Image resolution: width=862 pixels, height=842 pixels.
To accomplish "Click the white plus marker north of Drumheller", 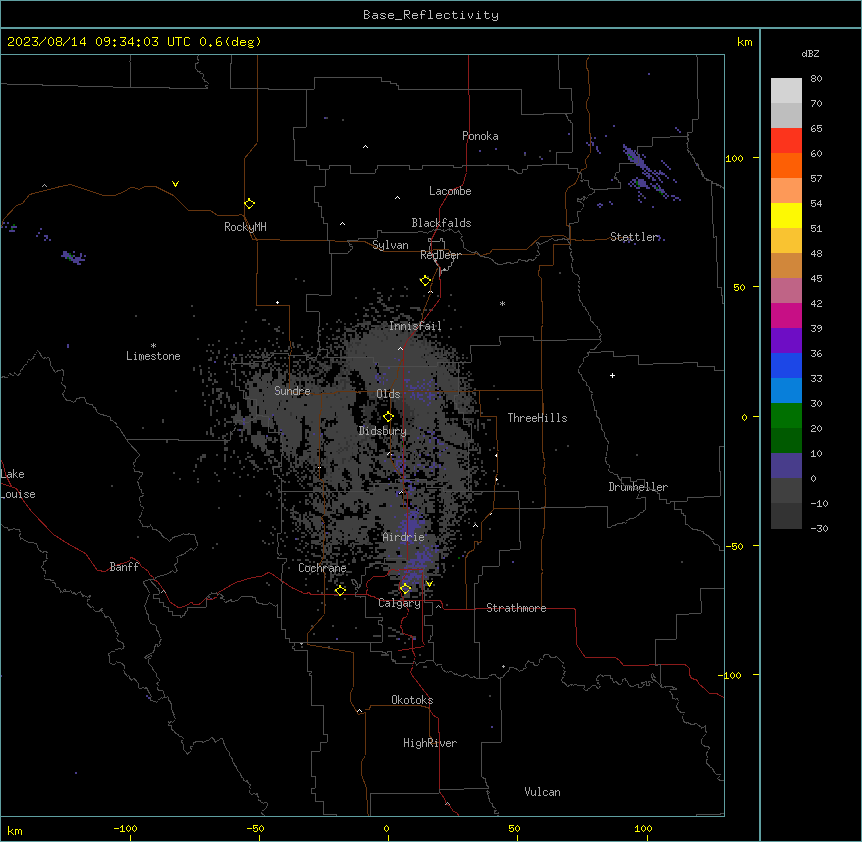I will [x=612, y=375].
